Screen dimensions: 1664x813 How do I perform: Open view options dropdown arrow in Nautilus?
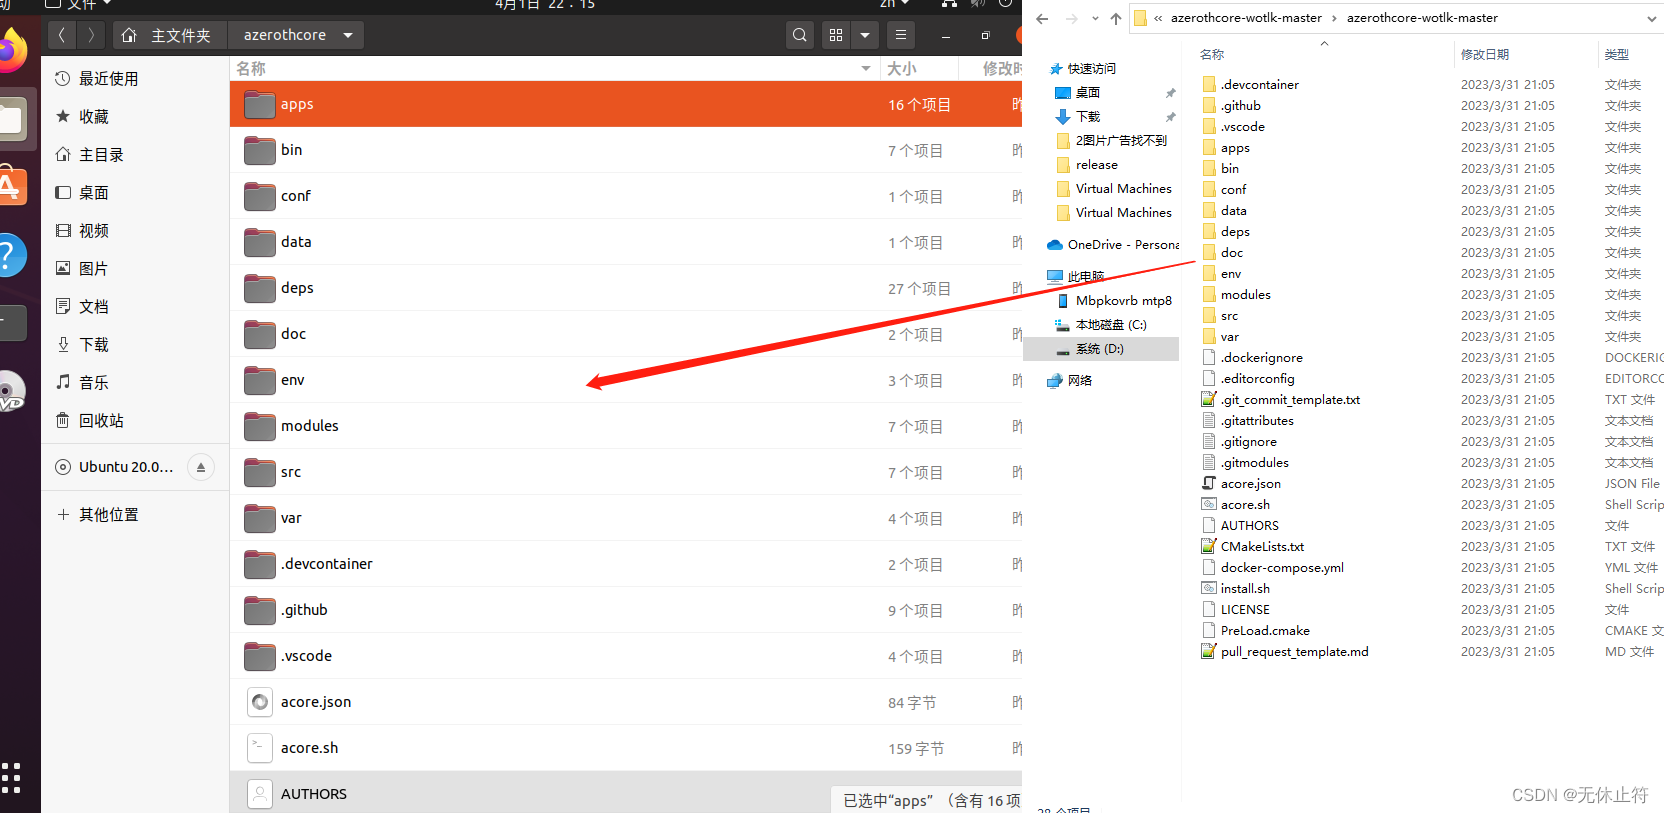click(x=865, y=35)
